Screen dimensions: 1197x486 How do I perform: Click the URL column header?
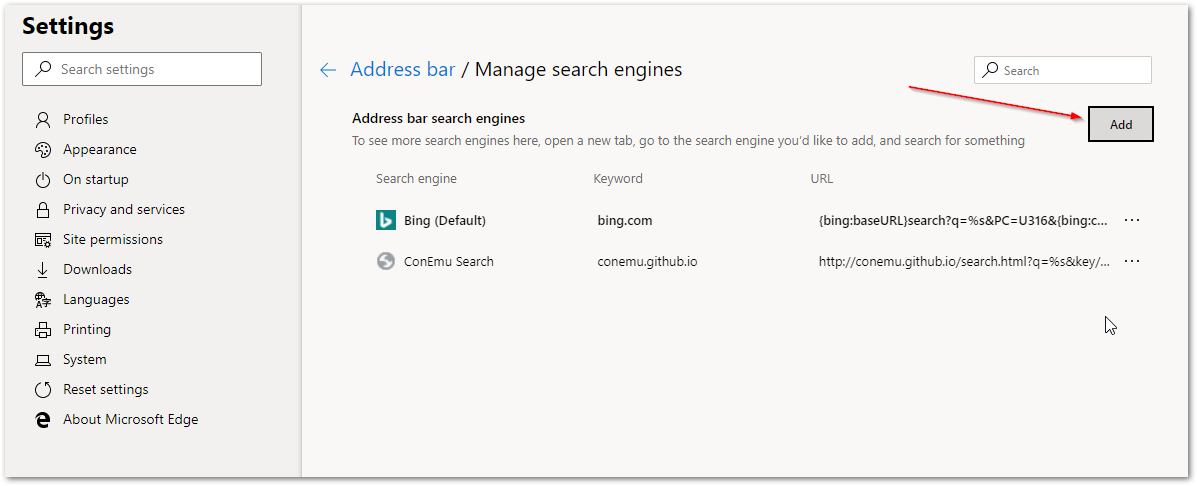(821, 179)
